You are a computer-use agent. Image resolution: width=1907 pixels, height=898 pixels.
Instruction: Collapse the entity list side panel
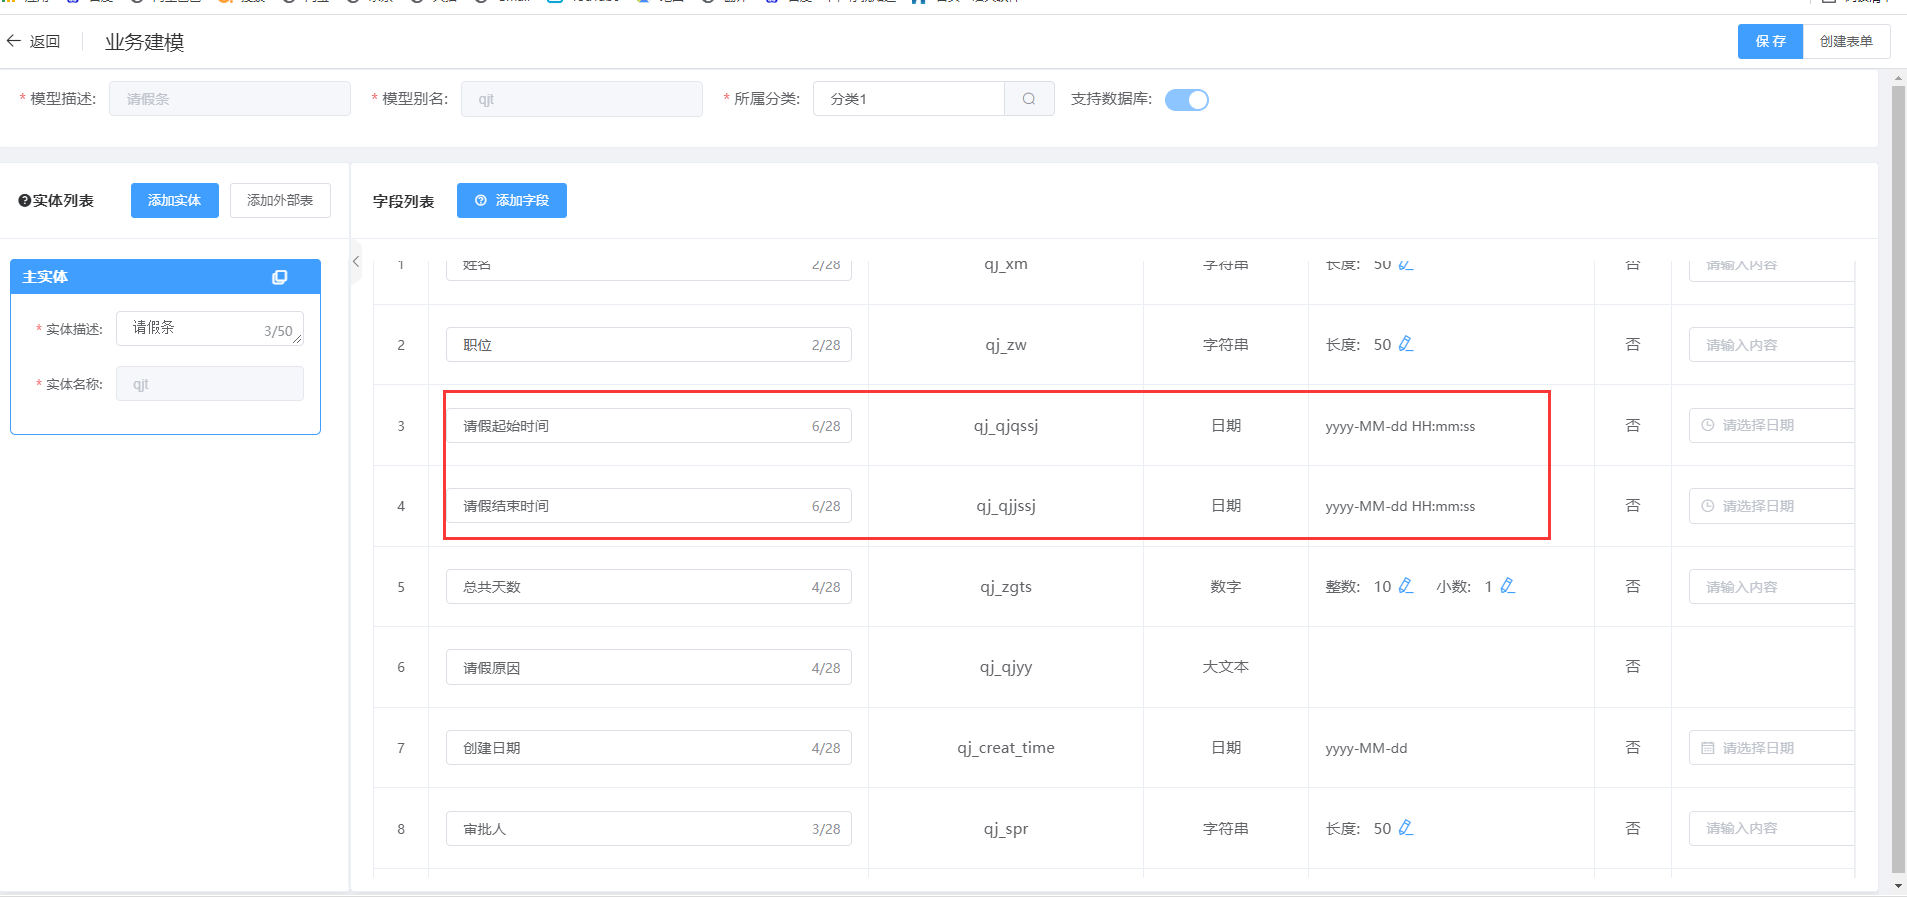(356, 262)
